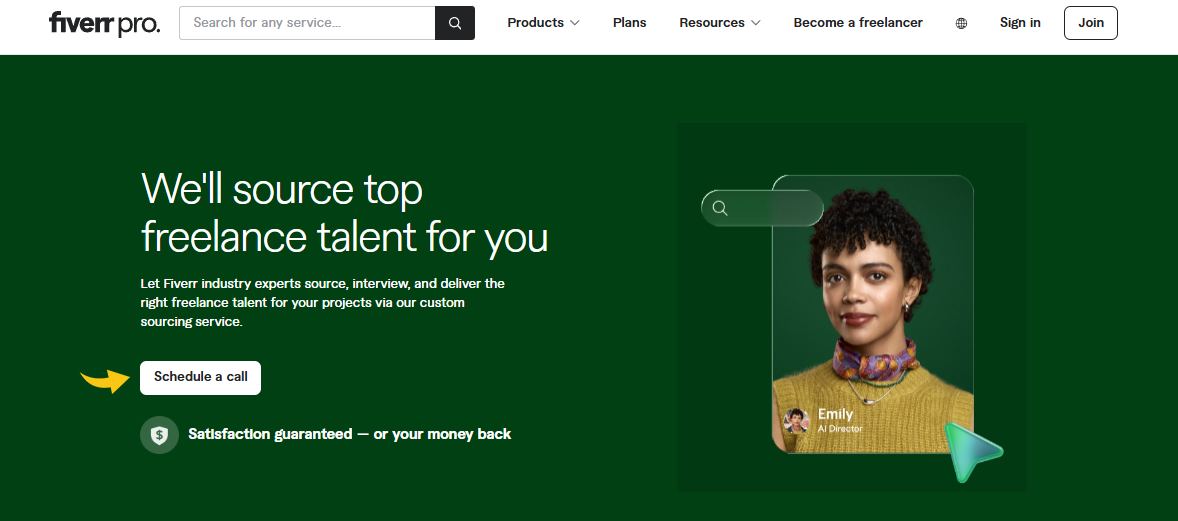Open the Plans menu item

(x=630, y=23)
